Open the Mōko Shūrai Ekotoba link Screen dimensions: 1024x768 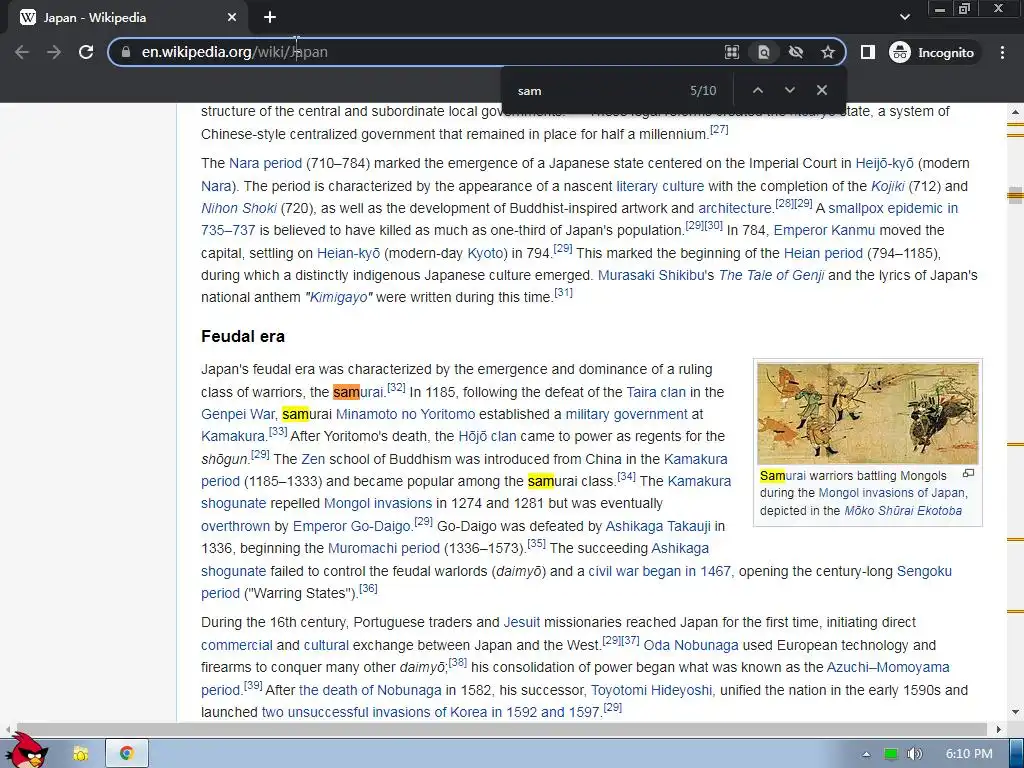903,511
